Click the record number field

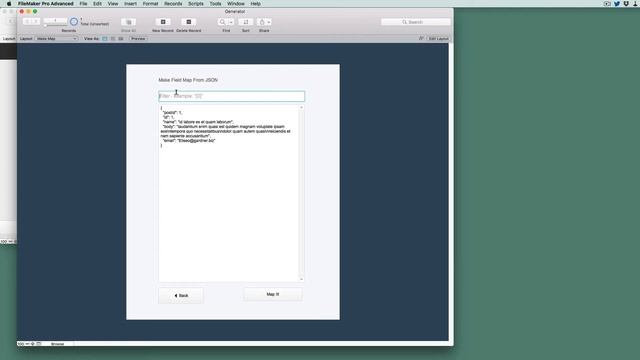[55, 20]
